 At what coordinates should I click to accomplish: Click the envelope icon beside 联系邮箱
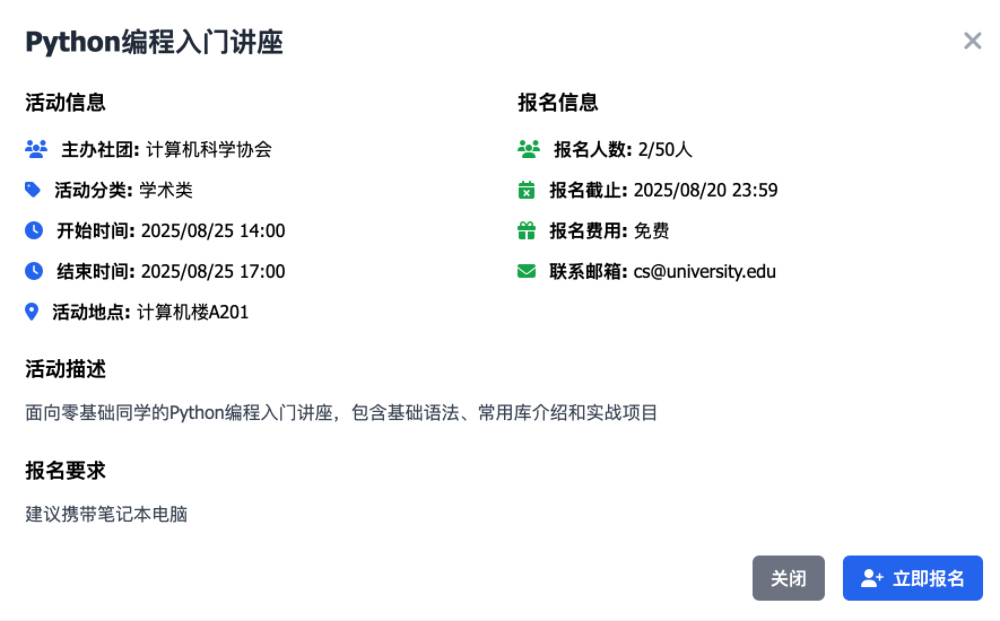[525, 271]
